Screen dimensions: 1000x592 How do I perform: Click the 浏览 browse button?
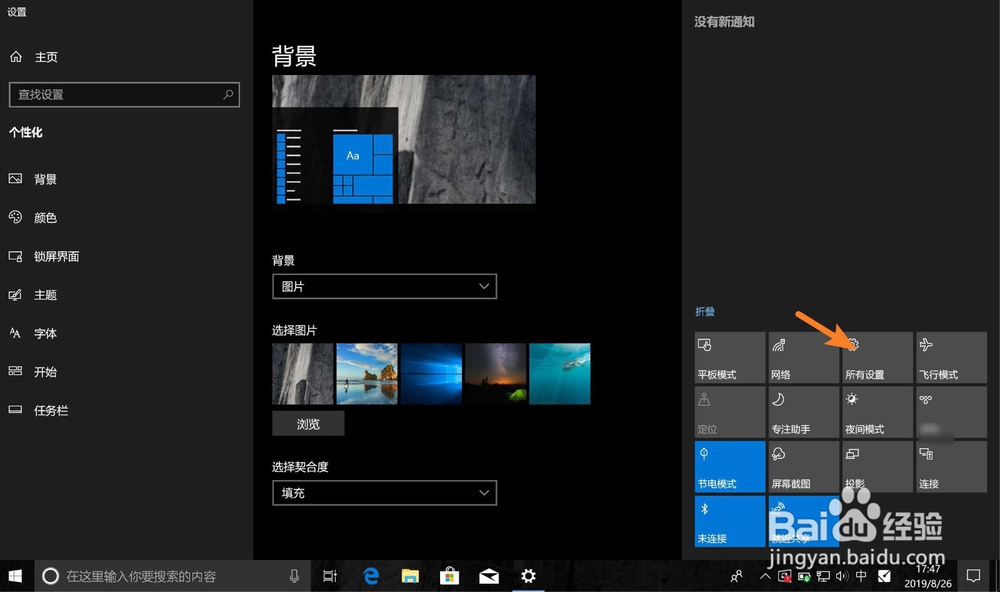[307, 423]
